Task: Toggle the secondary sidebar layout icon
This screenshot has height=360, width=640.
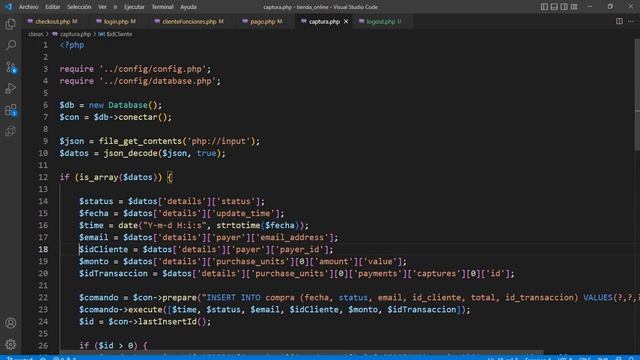Action: coord(564,7)
